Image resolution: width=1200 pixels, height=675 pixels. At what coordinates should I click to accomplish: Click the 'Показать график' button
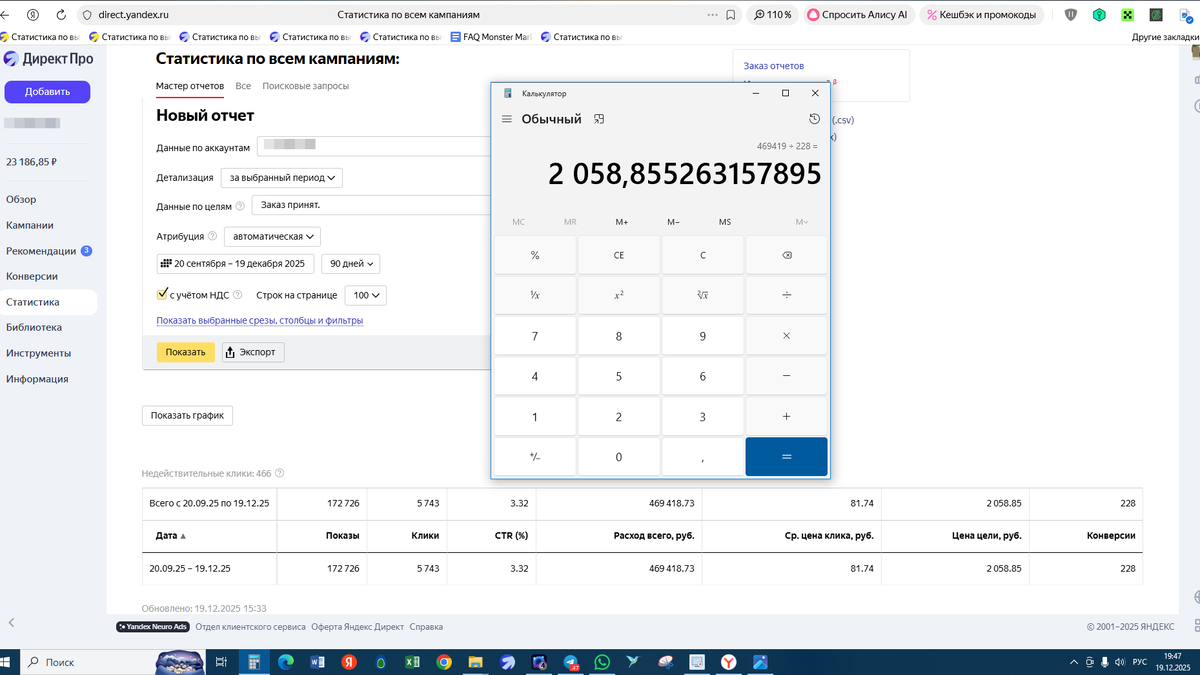coord(188,415)
